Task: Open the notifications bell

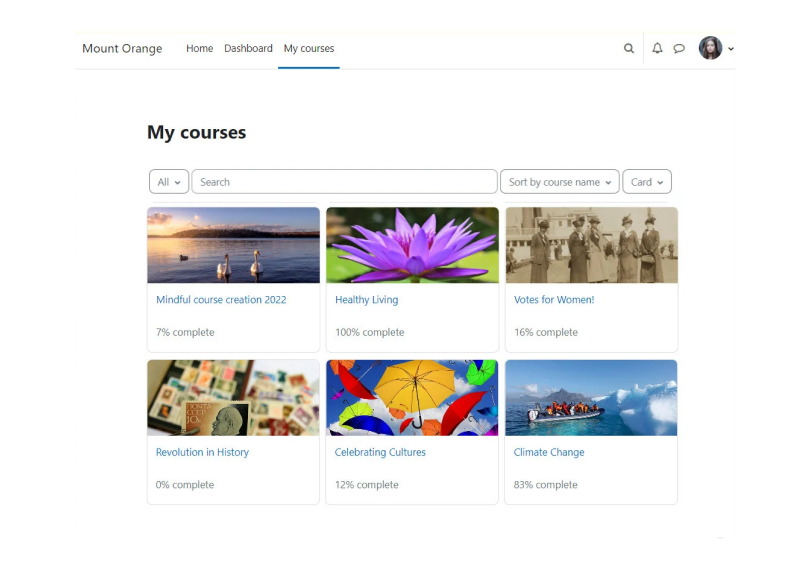Action: coord(657,49)
